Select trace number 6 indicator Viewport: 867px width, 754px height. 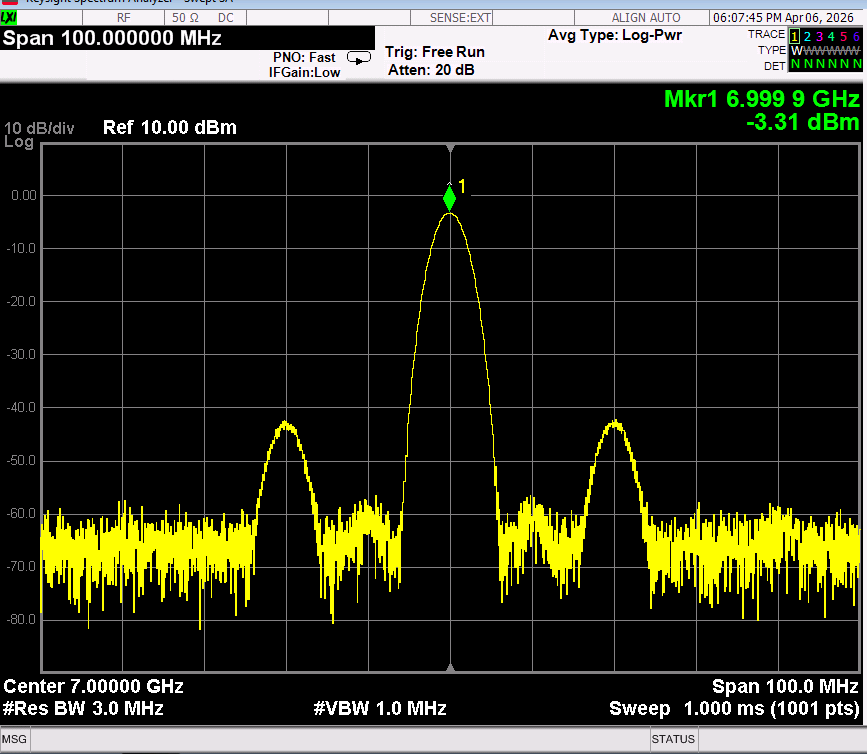coord(856,36)
